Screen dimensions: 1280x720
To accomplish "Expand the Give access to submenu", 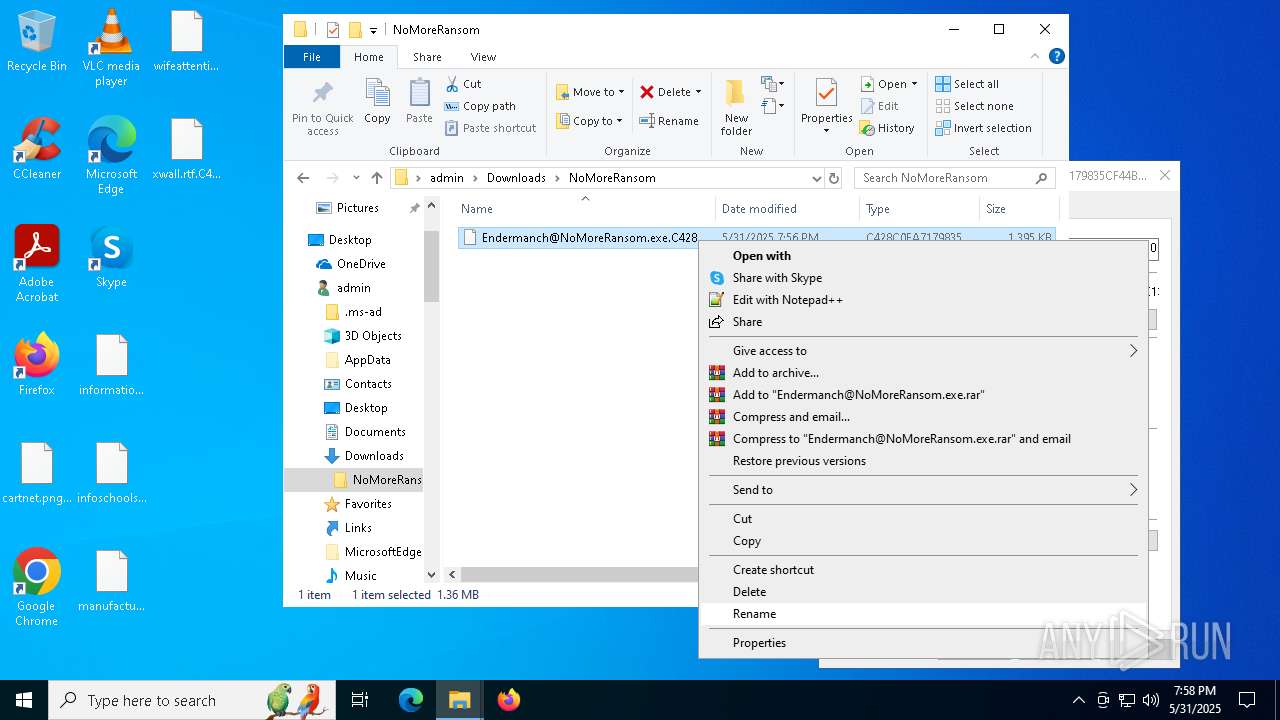I will point(923,351).
